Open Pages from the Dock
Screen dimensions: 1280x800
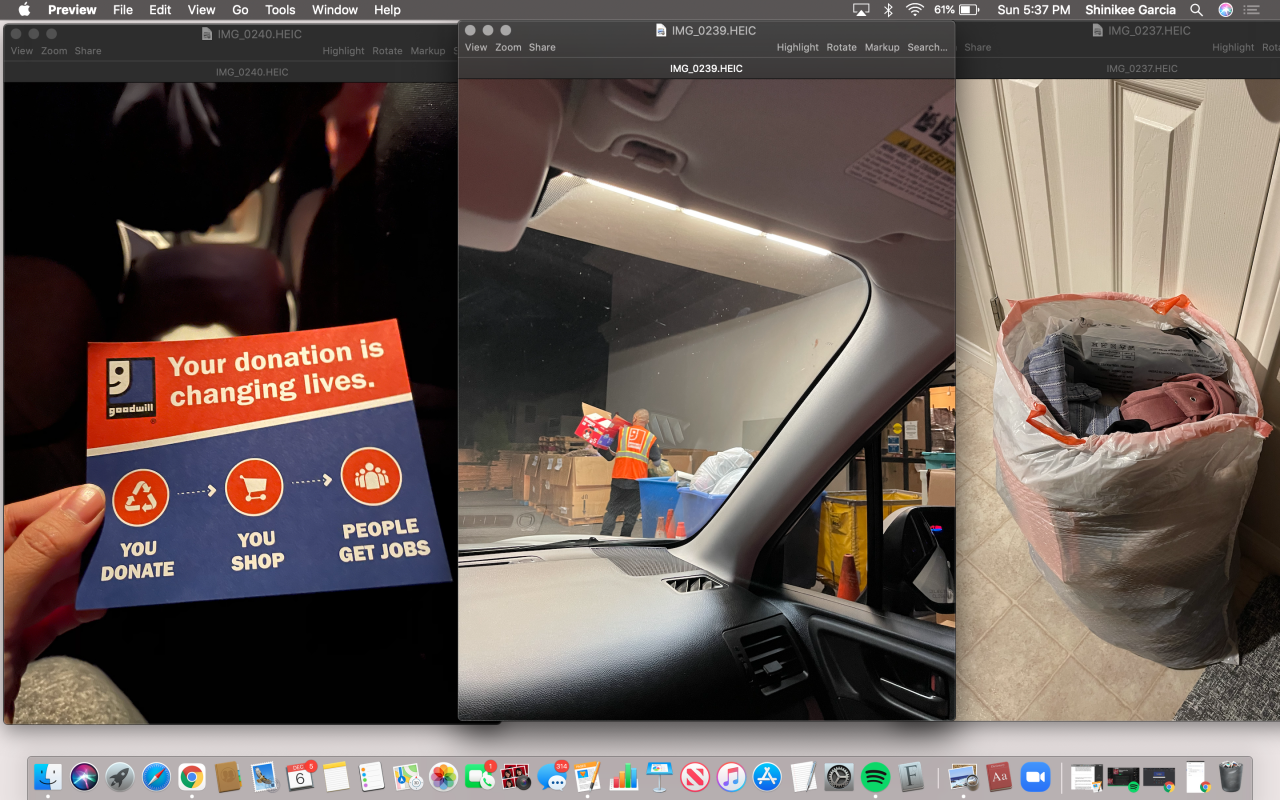[587, 776]
